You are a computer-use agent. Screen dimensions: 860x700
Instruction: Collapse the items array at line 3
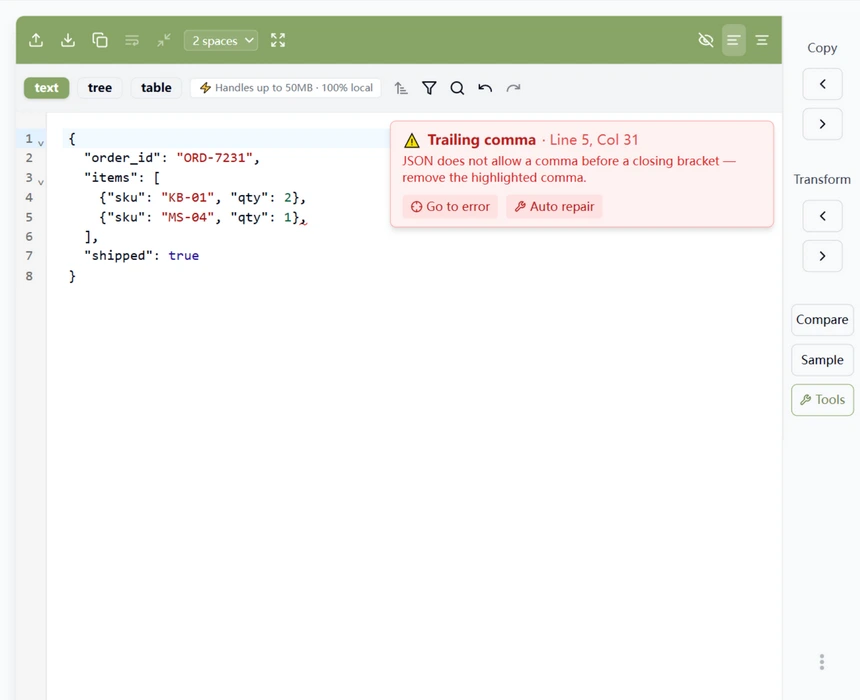(x=41, y=182)
